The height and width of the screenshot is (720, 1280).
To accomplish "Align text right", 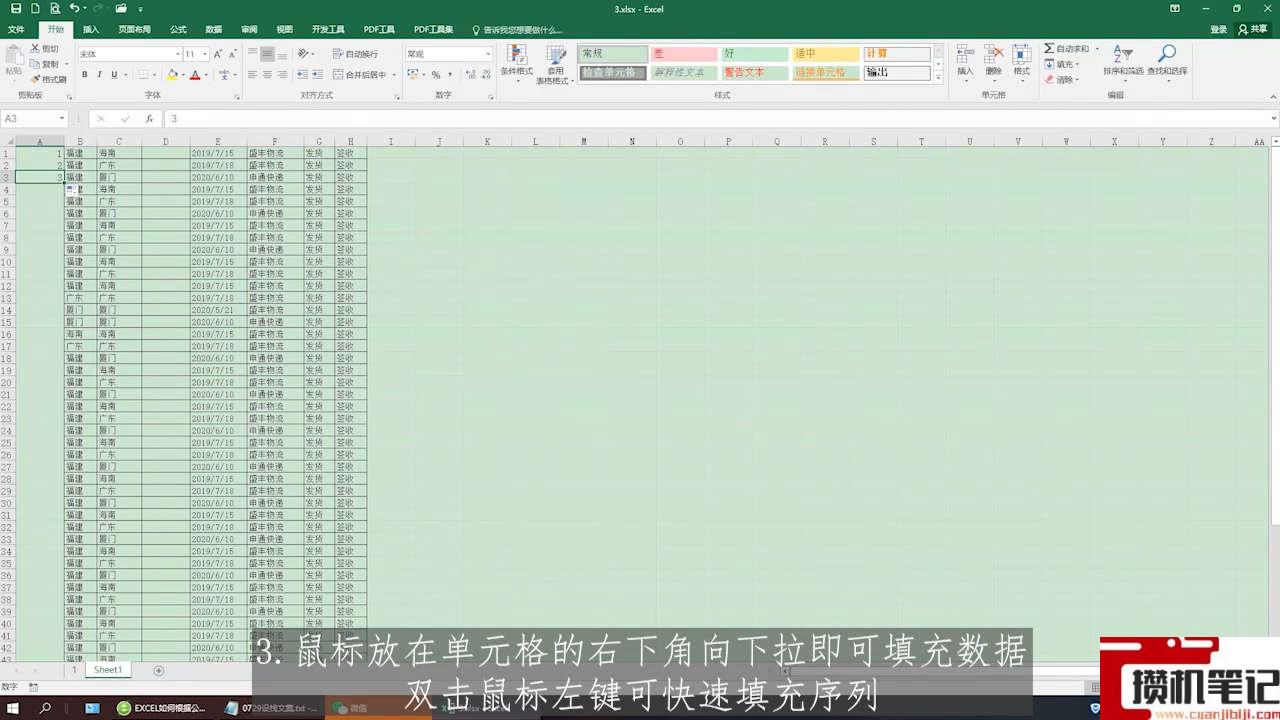I will (282, 75).
